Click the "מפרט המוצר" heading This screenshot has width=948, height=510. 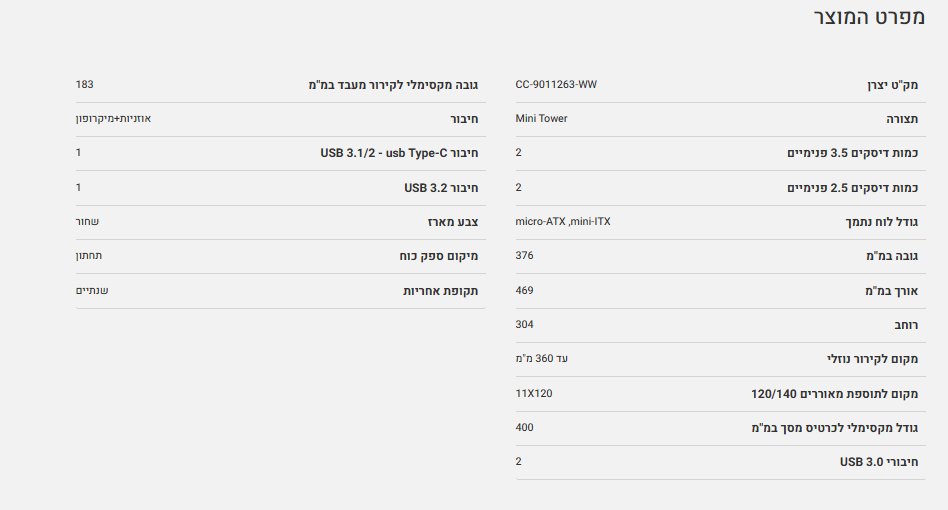(868, 18)
